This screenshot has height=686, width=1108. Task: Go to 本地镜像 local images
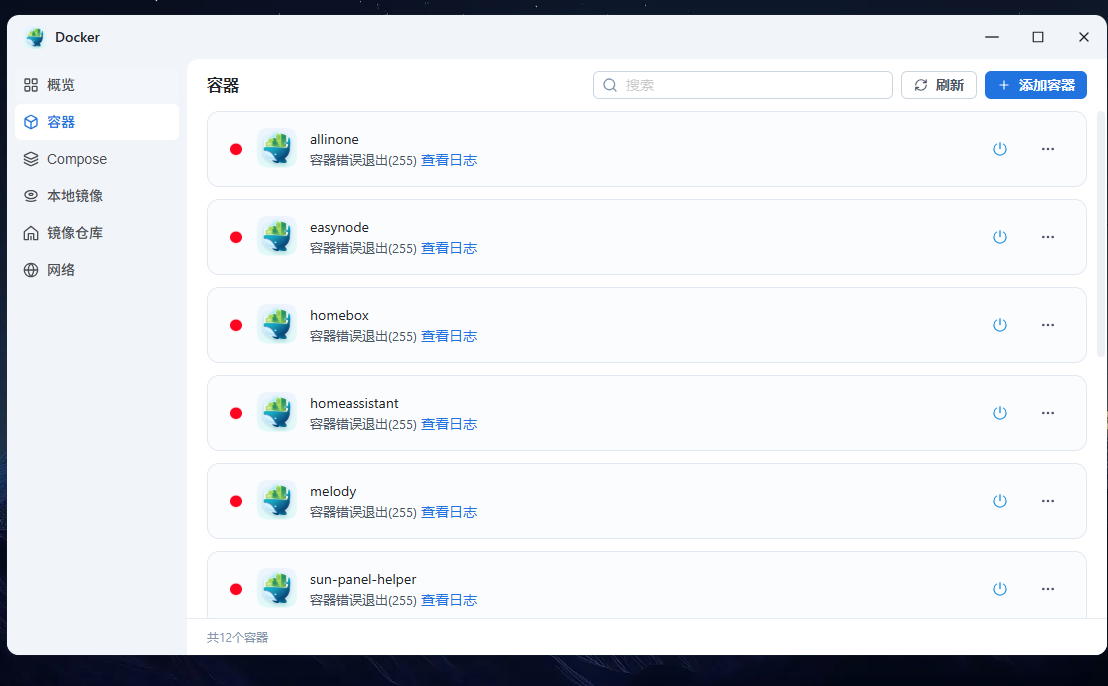pyautogui.click(x=97, y=196)
